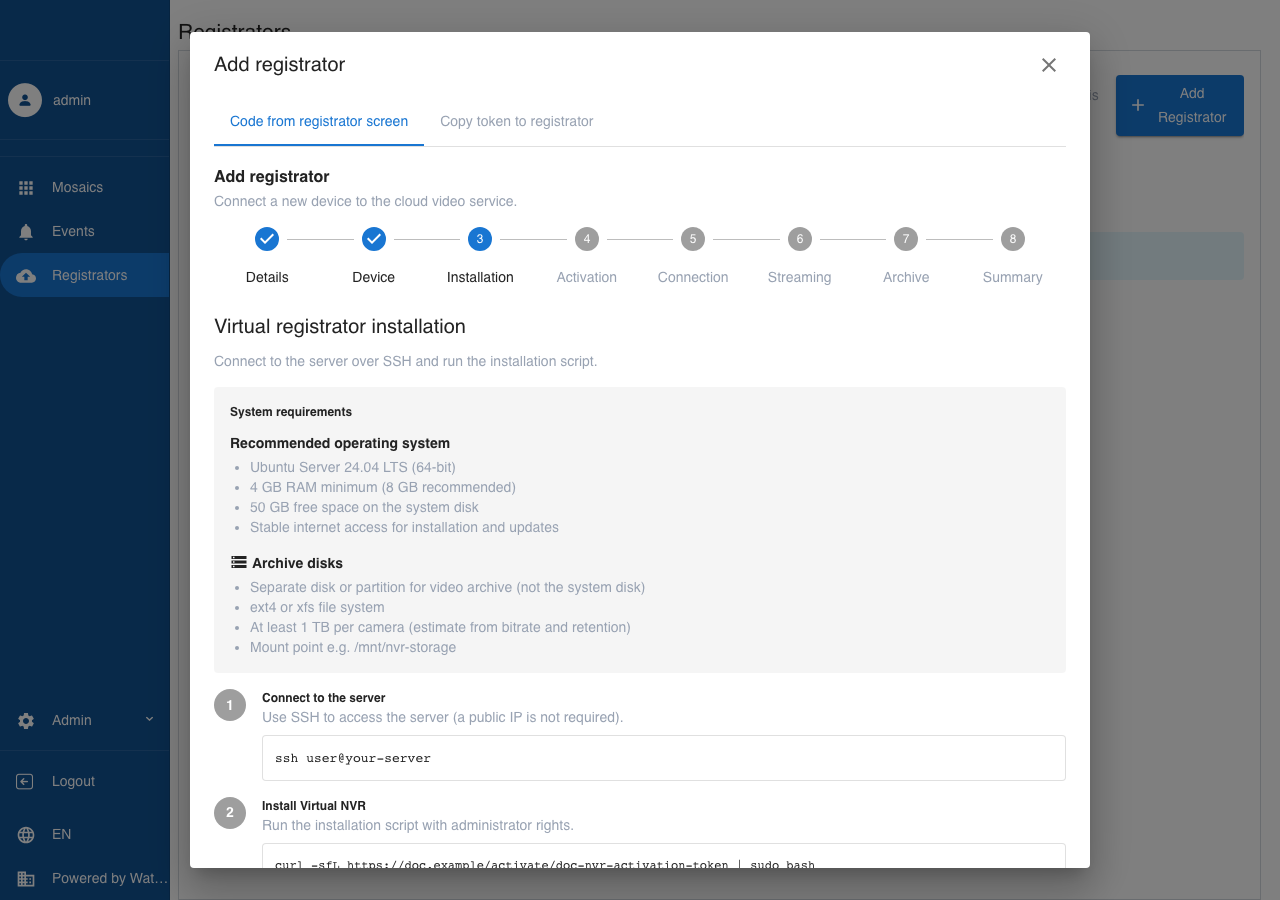Click the Installation step label
The width and height of the screenshot is (1280, 900).
[x=480, y=277]
